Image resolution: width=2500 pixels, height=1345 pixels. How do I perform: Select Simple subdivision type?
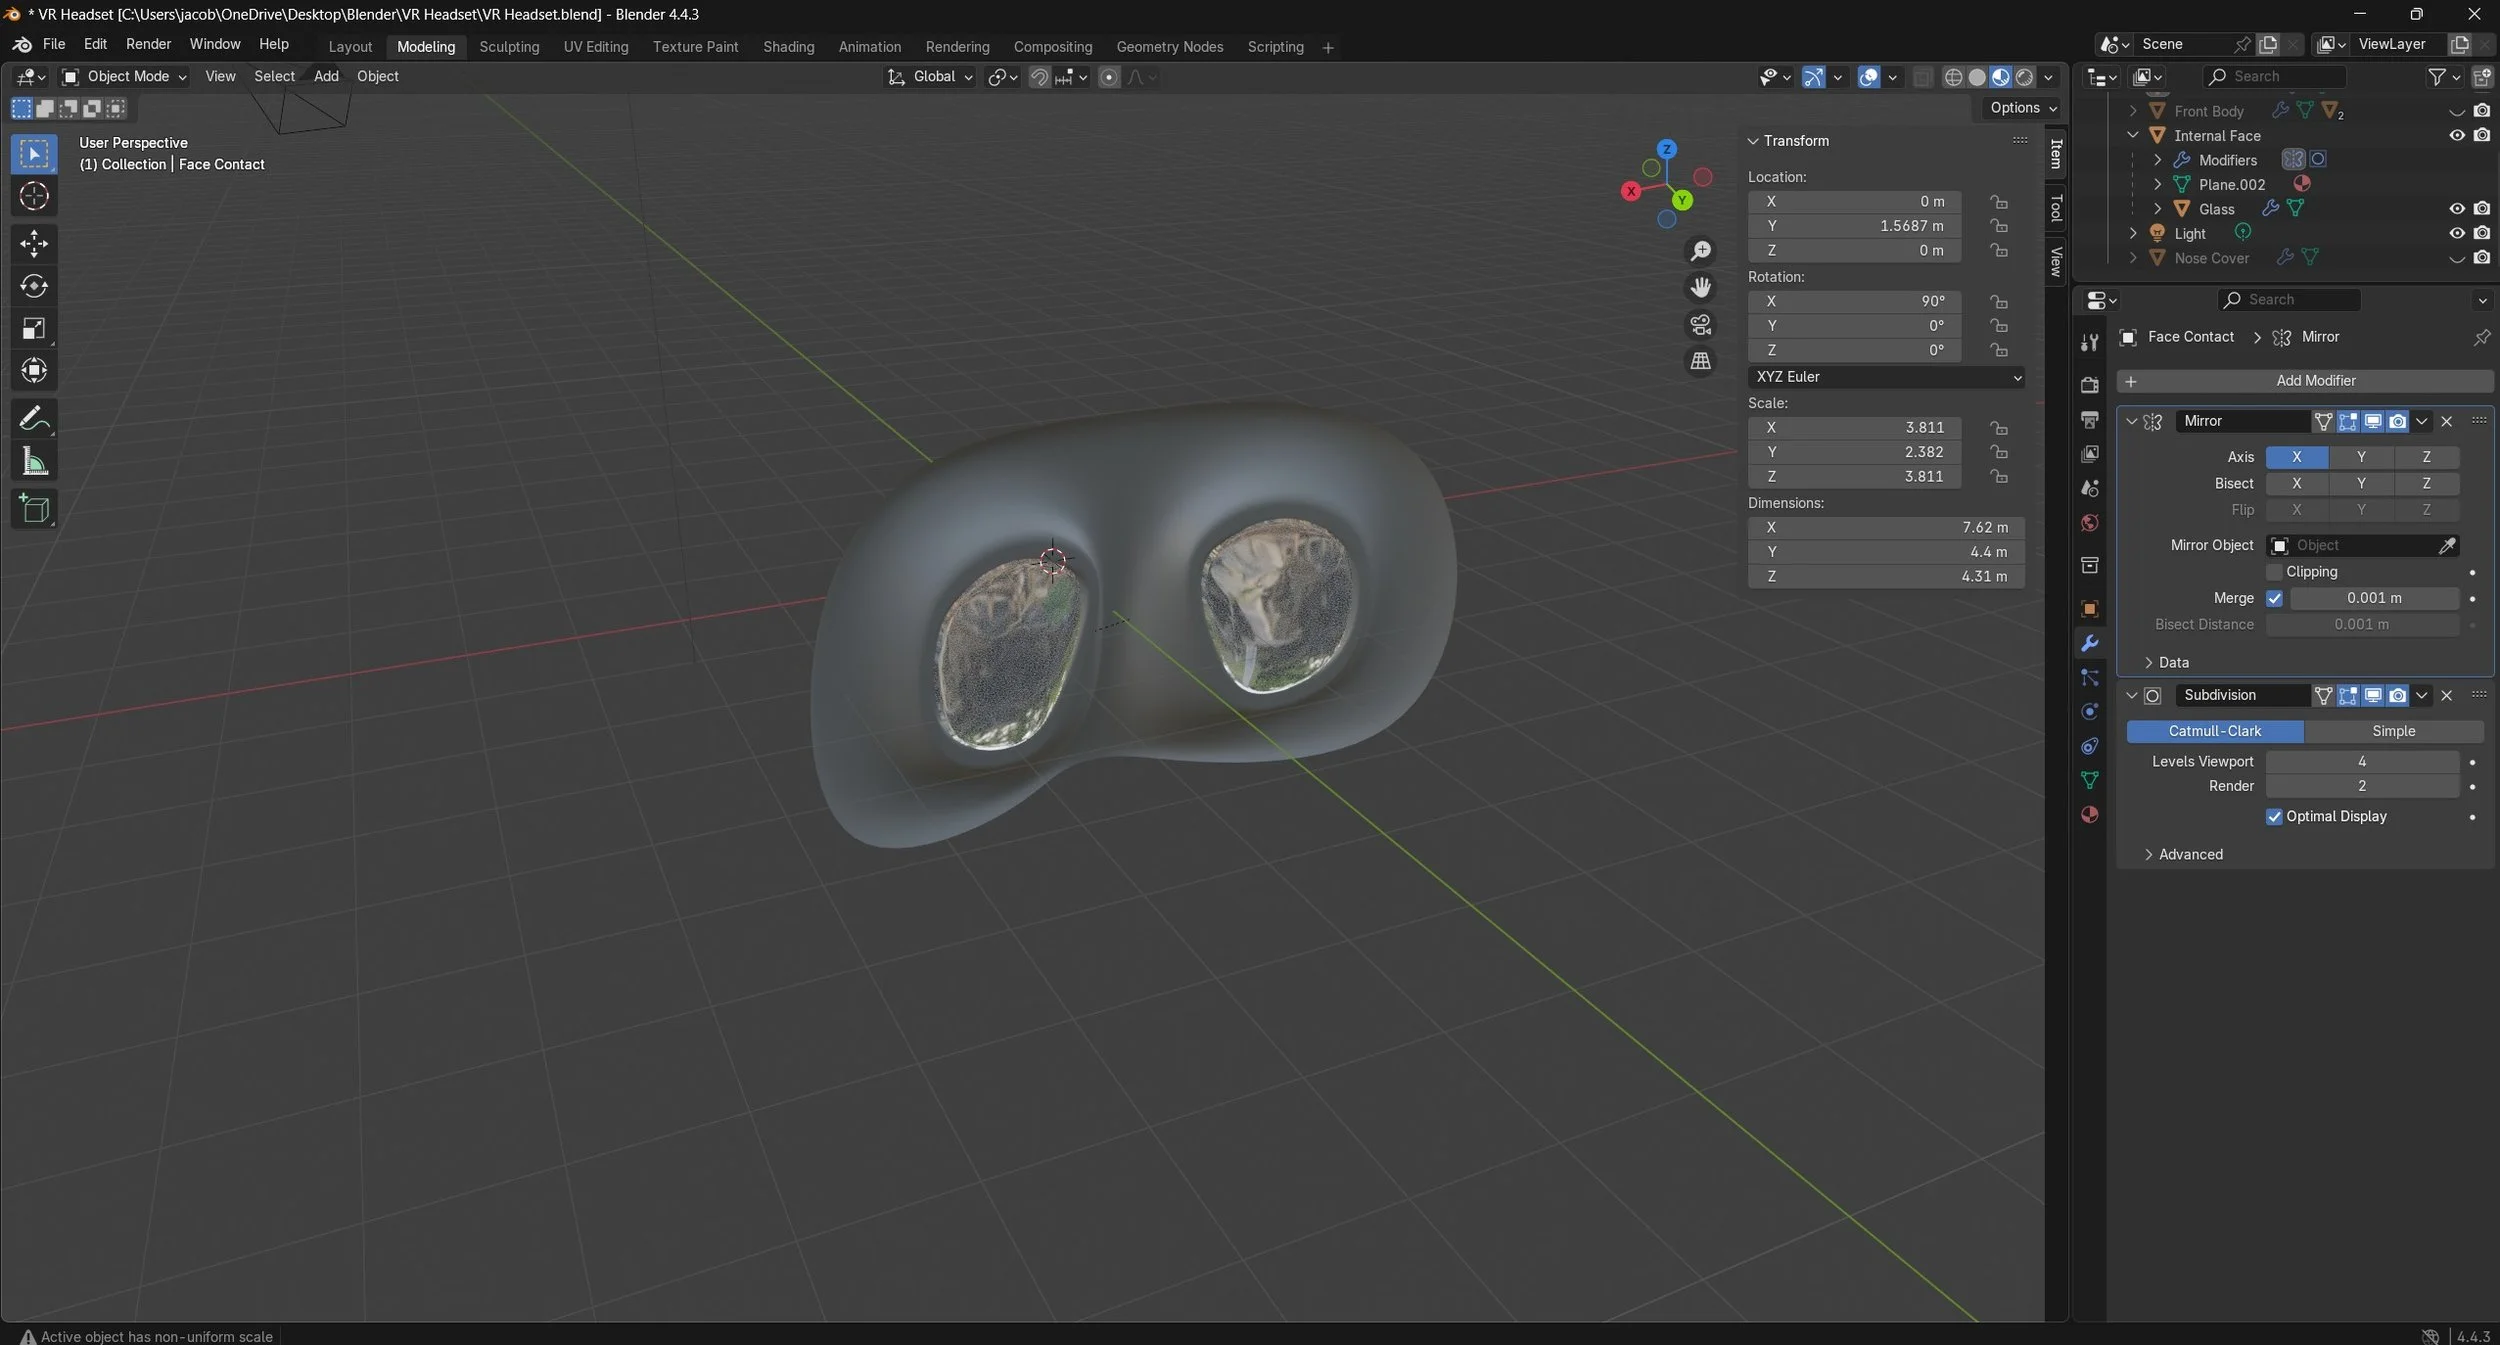(x=2393, y=732)
